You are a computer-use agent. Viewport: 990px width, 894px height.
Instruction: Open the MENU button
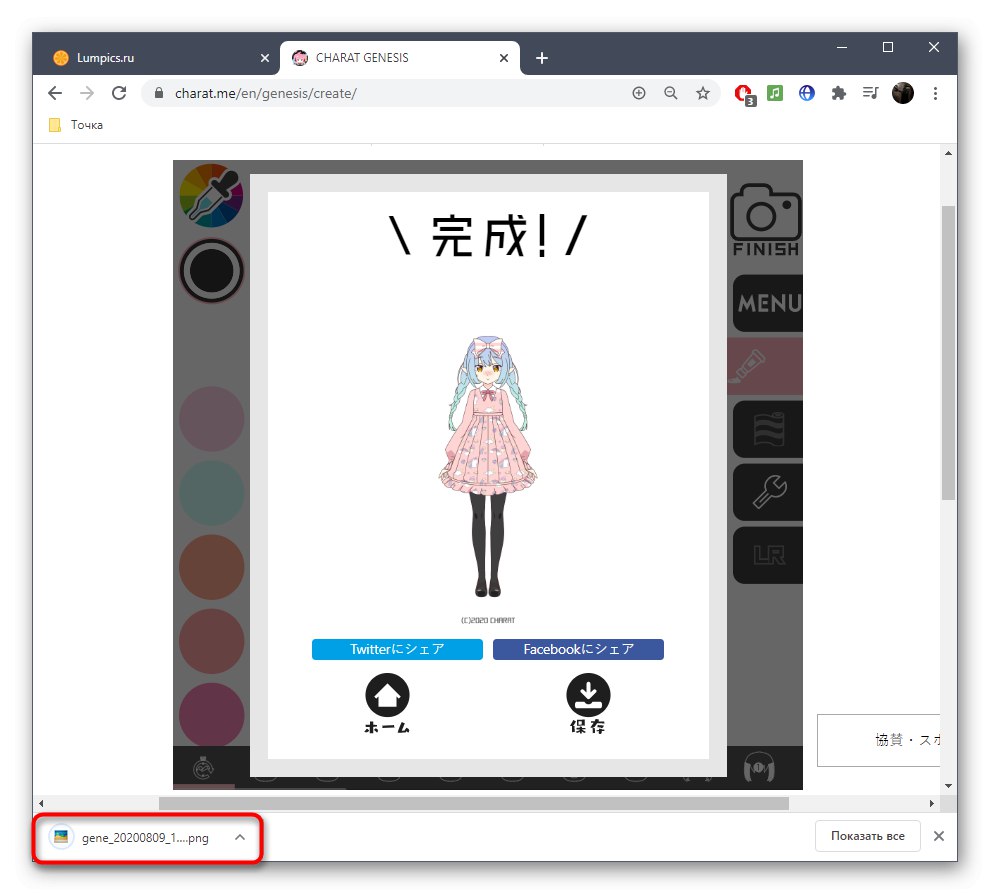click(x=768, y=303)
